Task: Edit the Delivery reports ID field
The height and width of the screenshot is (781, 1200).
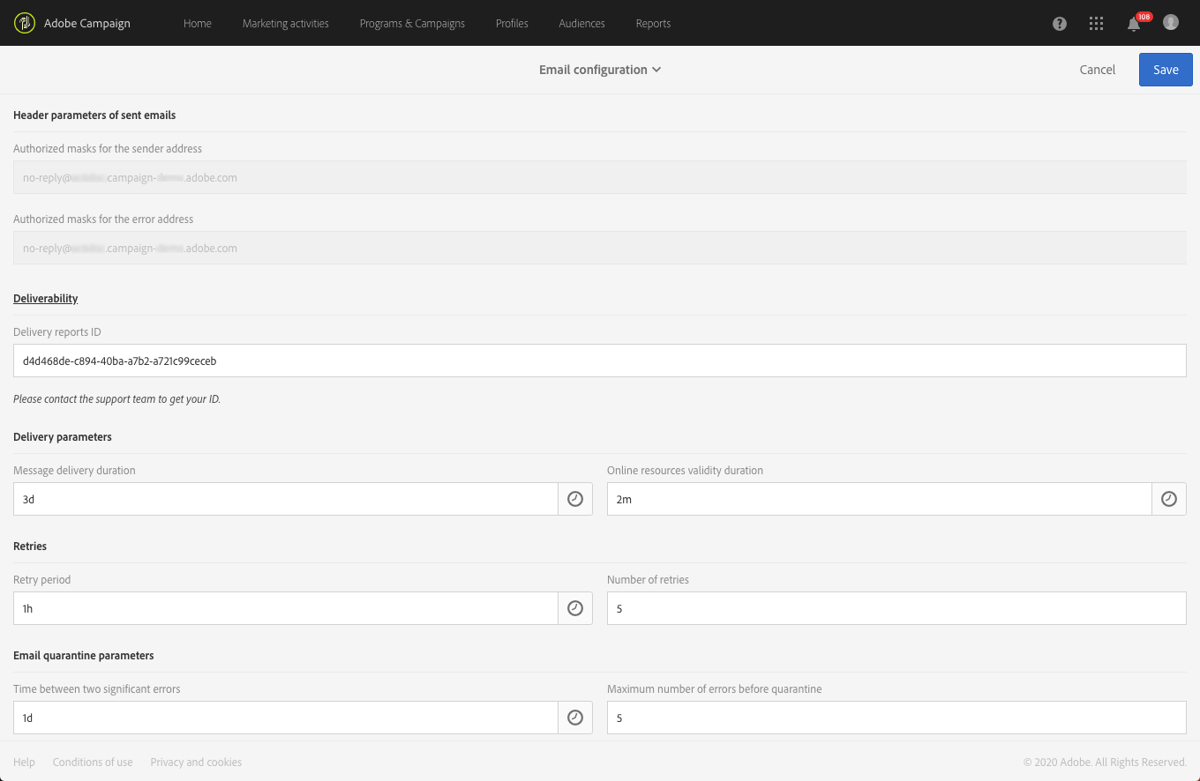Action: pyautogui.click(x=599, y=360)
